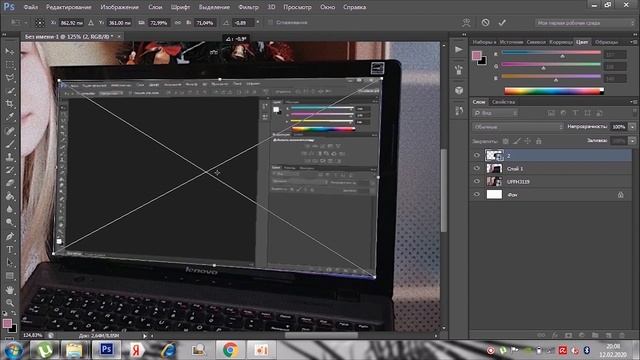Toggle Quick Mask mode below color swatches
640x360 pixels.
pos(10,339)
